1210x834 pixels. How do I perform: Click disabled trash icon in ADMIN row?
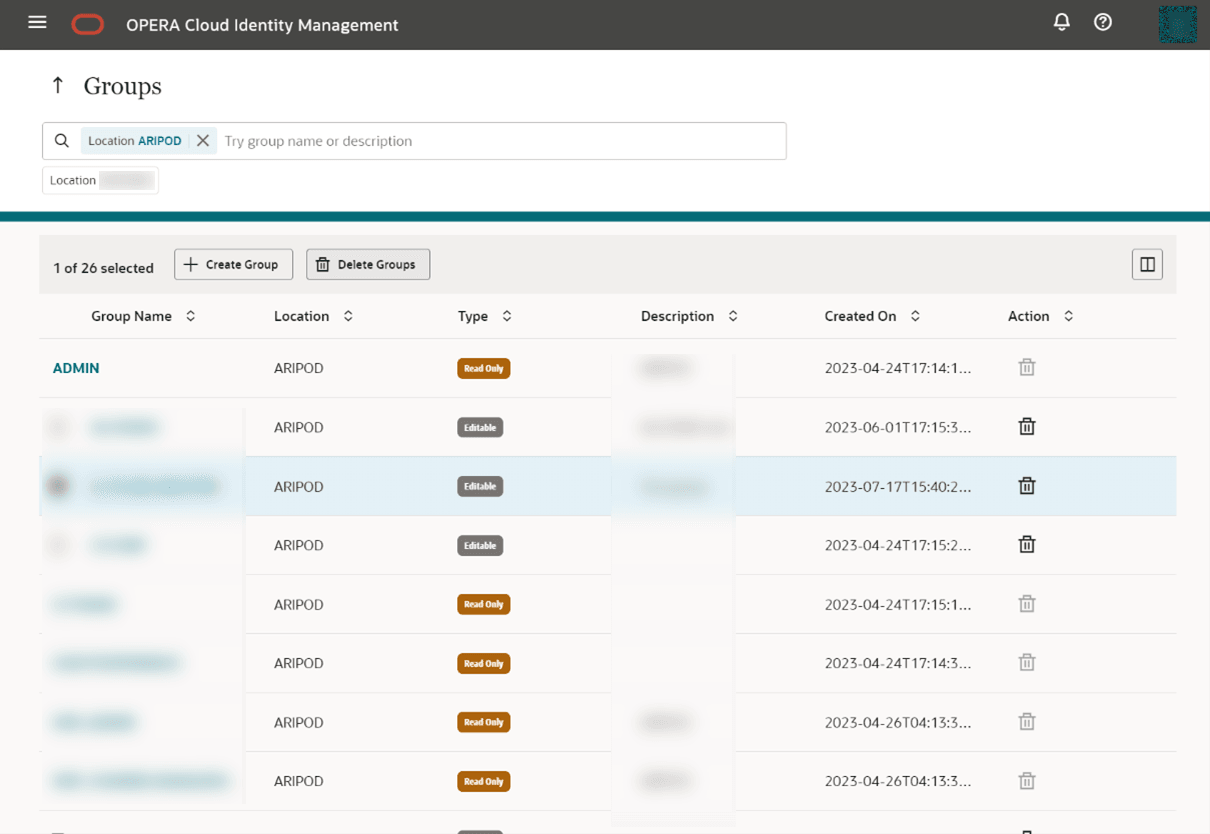click(x=1027, y=367)
